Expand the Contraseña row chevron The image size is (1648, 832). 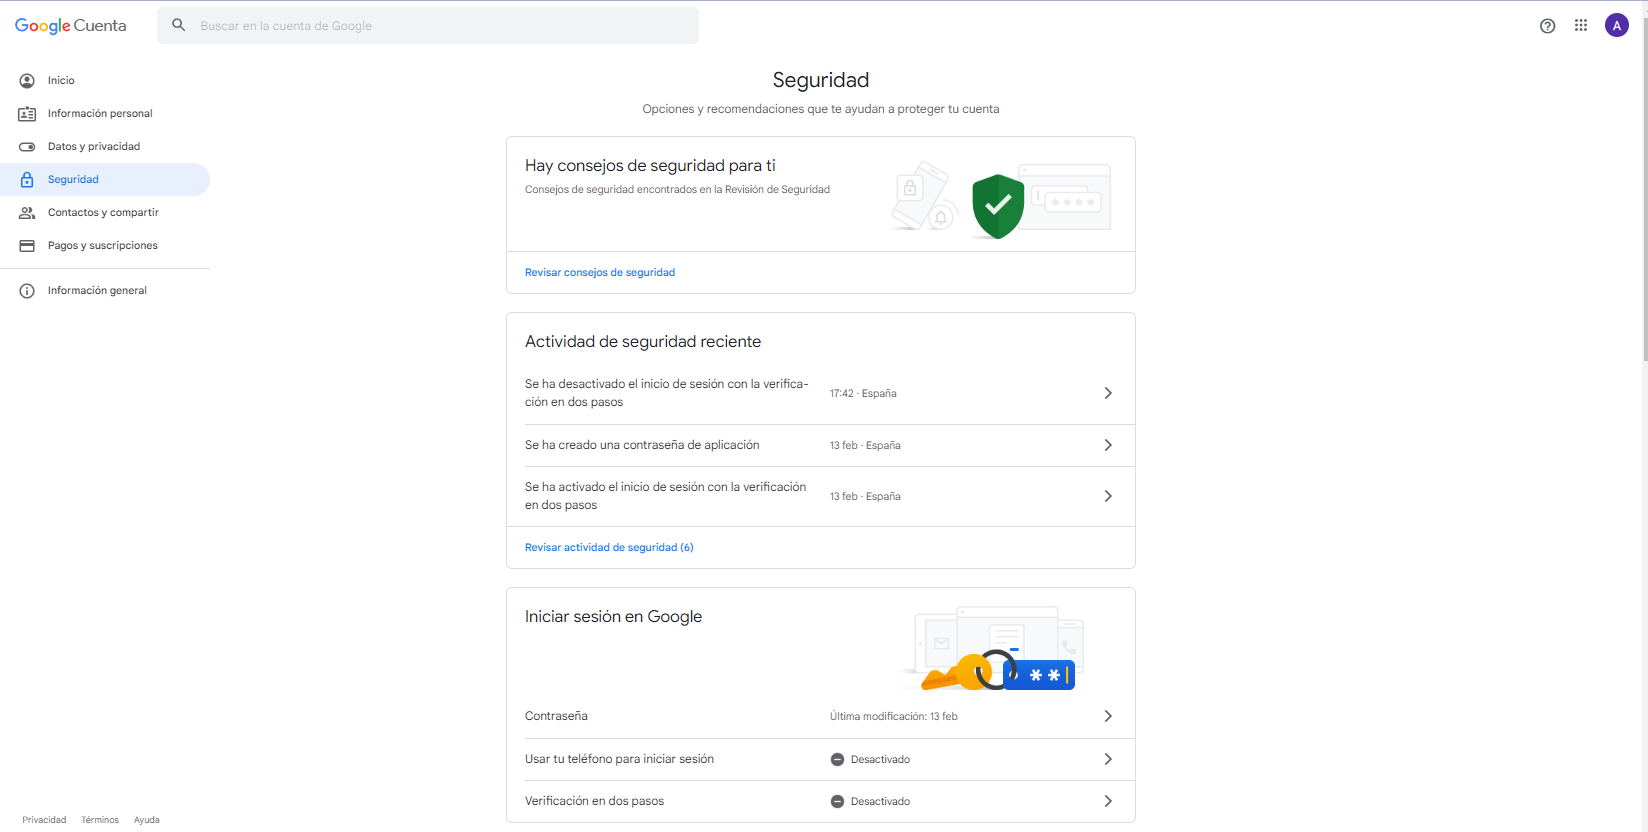click(1107, 716)
